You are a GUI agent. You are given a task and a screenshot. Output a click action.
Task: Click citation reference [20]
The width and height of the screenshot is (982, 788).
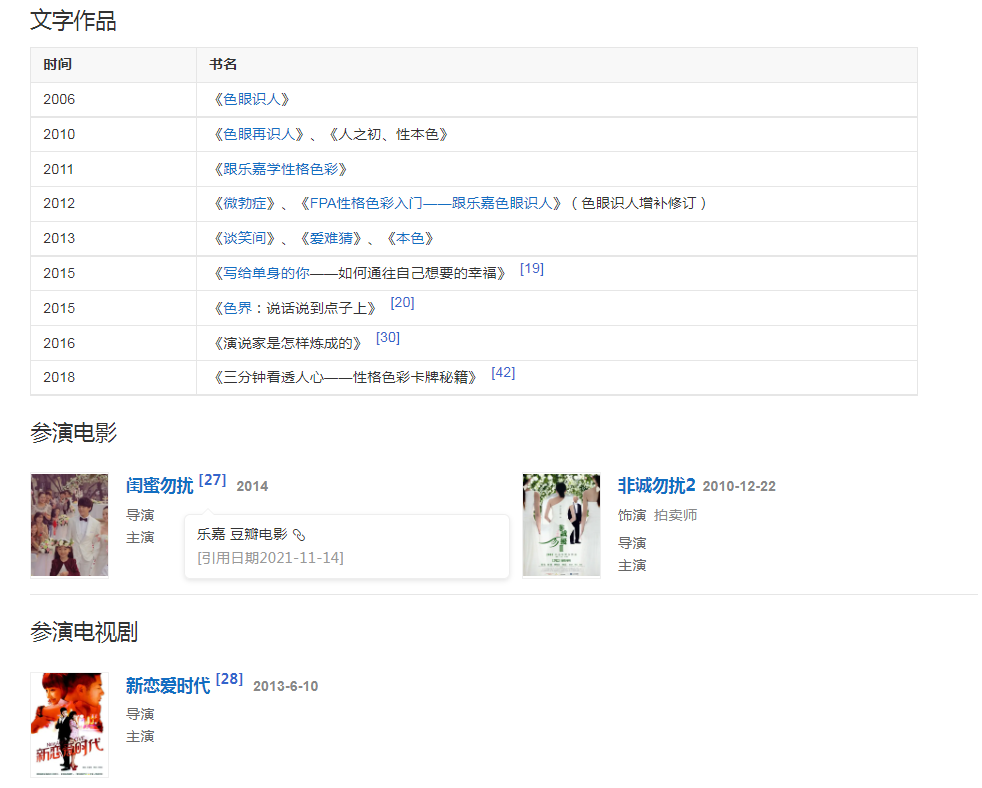pyautogui.click(x=402, y=302)
